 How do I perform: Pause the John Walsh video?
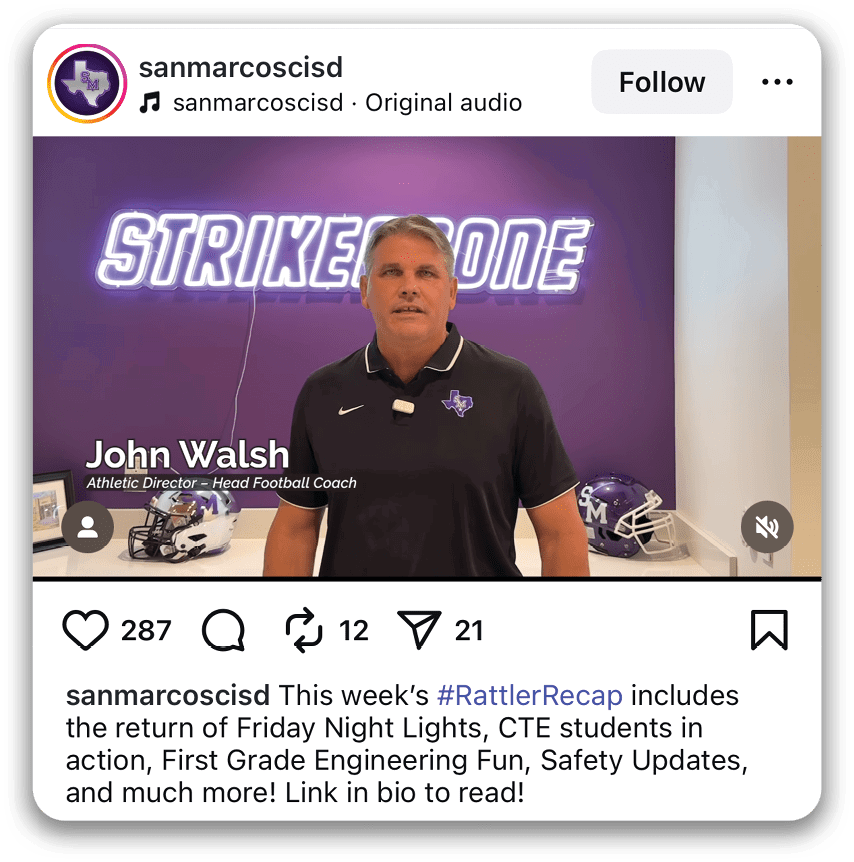point(427,356)
